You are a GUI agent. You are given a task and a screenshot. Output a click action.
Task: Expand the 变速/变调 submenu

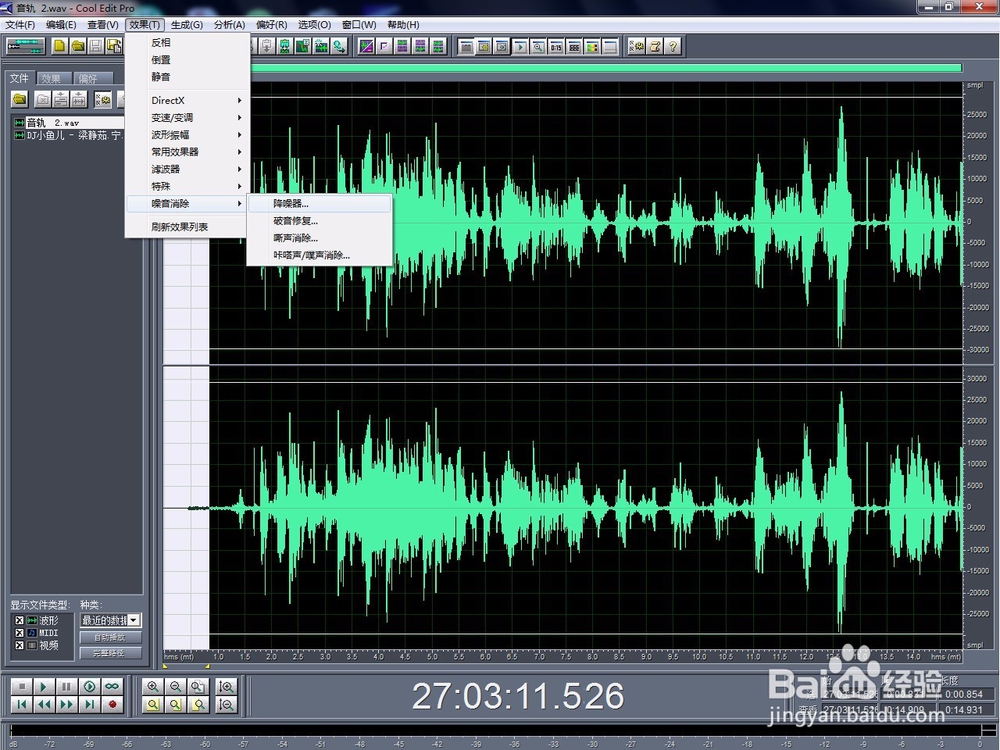pyautogui.click(x=188, y=117)
